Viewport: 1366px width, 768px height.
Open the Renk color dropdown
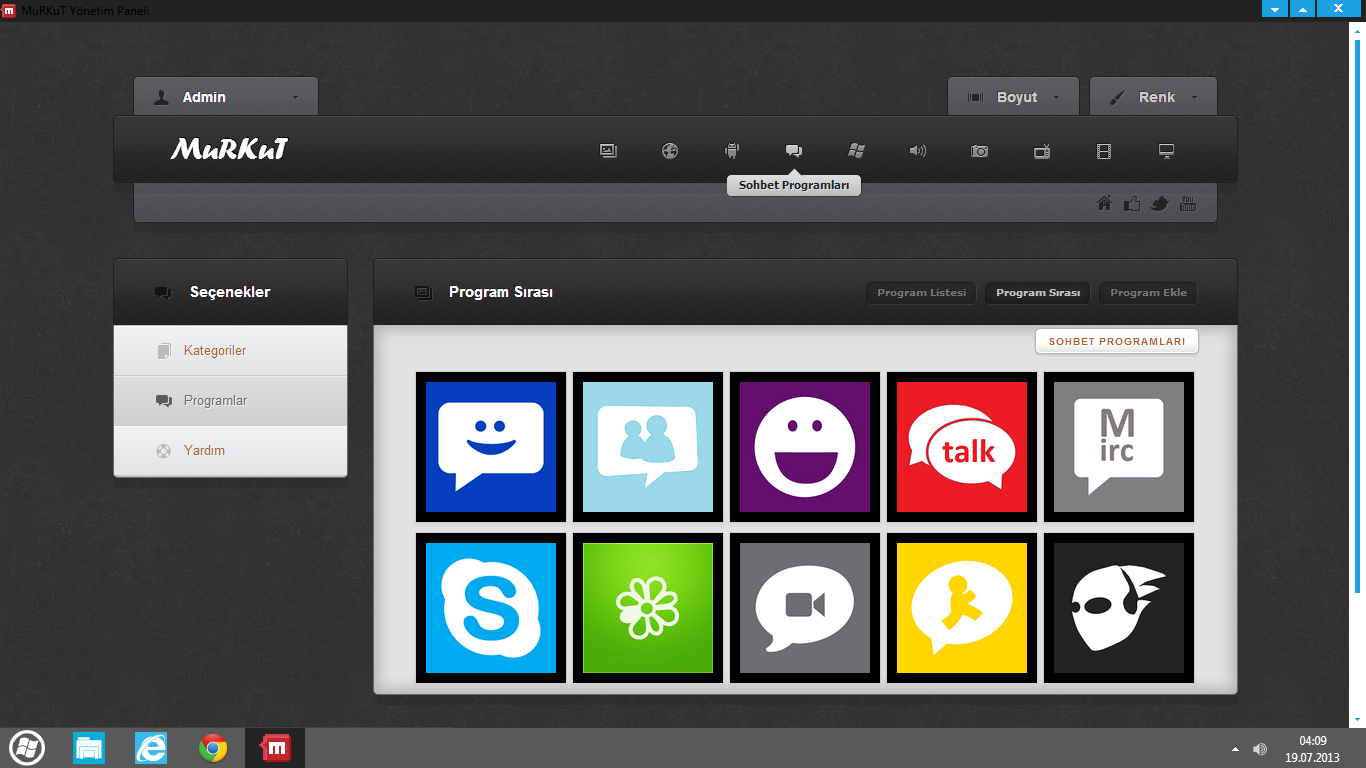pyautogui.click(x=1153, y=97)
